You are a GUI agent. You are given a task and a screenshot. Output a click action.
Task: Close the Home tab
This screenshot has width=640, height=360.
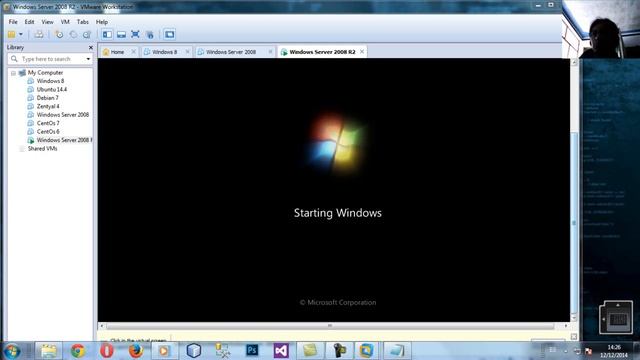click(x=133, y=52)
